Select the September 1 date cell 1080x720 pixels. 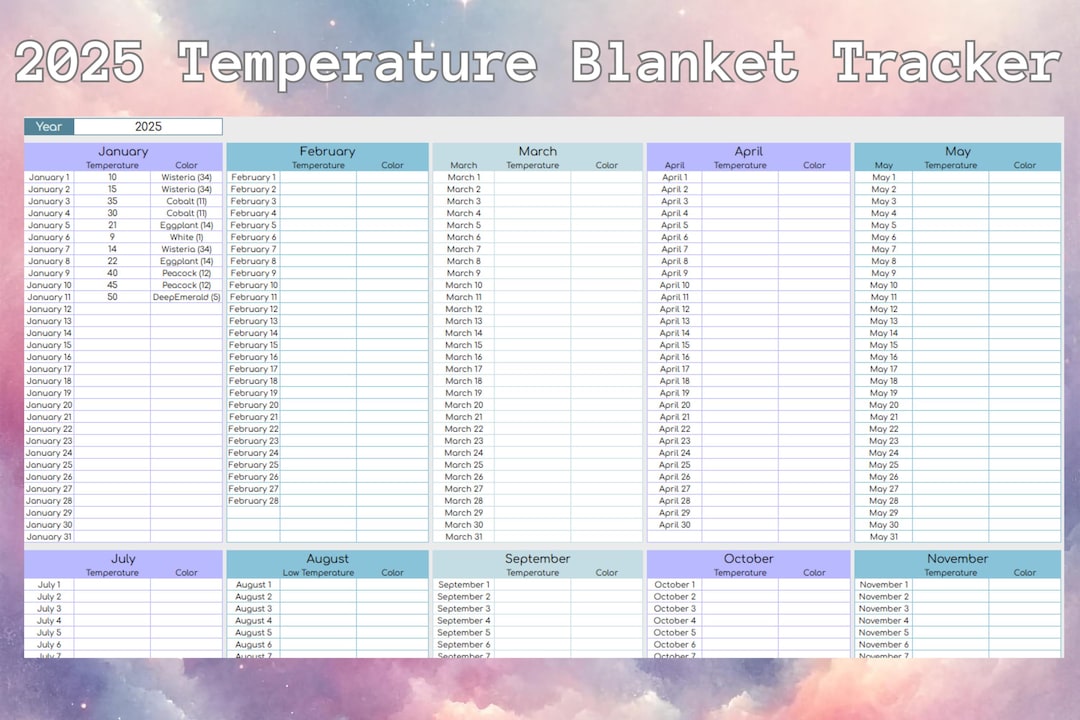(x=463, y=584)
